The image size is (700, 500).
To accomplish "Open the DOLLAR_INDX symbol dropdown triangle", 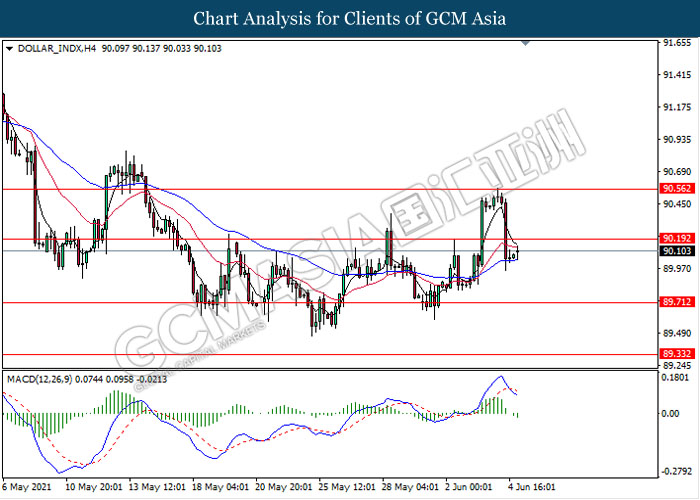I will click(x=9, y=49).
